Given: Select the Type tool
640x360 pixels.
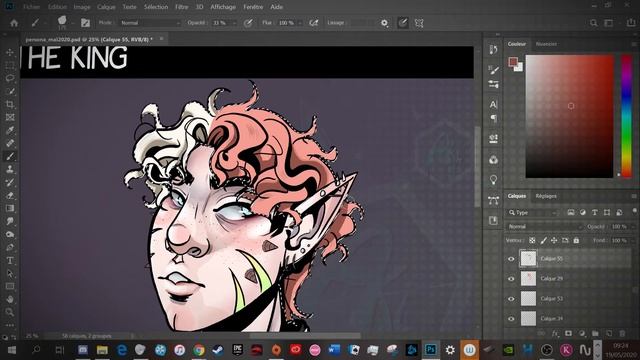Looking at the screenshot, I should click(10, 260).
